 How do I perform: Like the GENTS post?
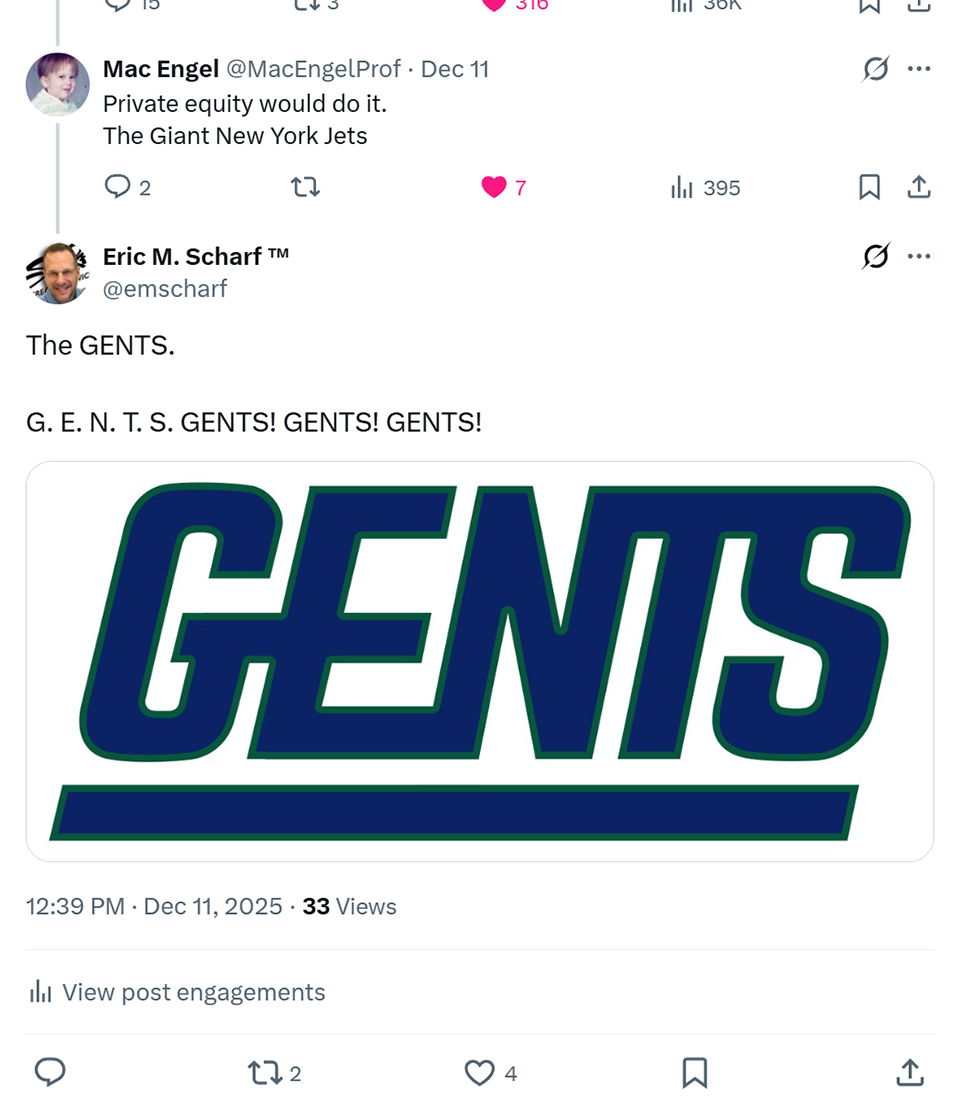[x=480, y=1073]
